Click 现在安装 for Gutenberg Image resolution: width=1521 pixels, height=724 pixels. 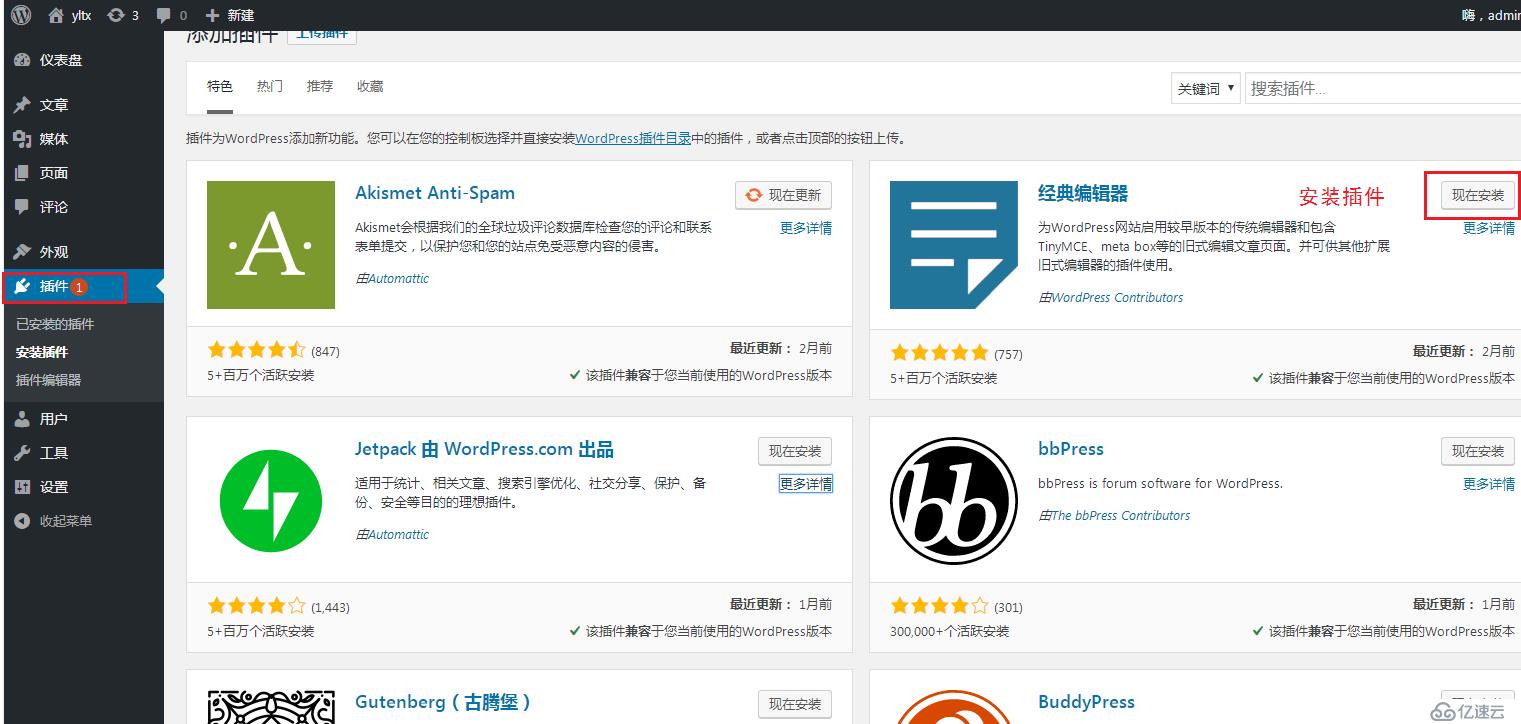pyautogui.click(x=795, y=704)
